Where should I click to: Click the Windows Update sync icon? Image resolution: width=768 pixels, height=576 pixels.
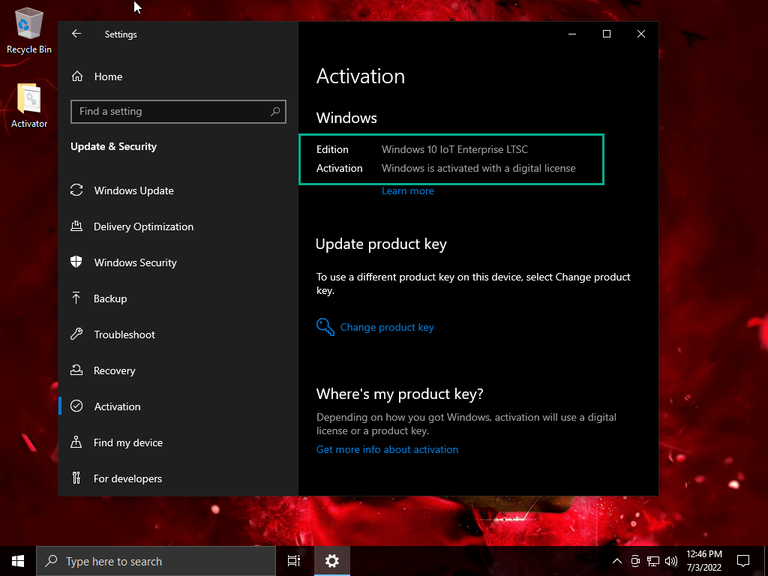(x=76, y=190)
